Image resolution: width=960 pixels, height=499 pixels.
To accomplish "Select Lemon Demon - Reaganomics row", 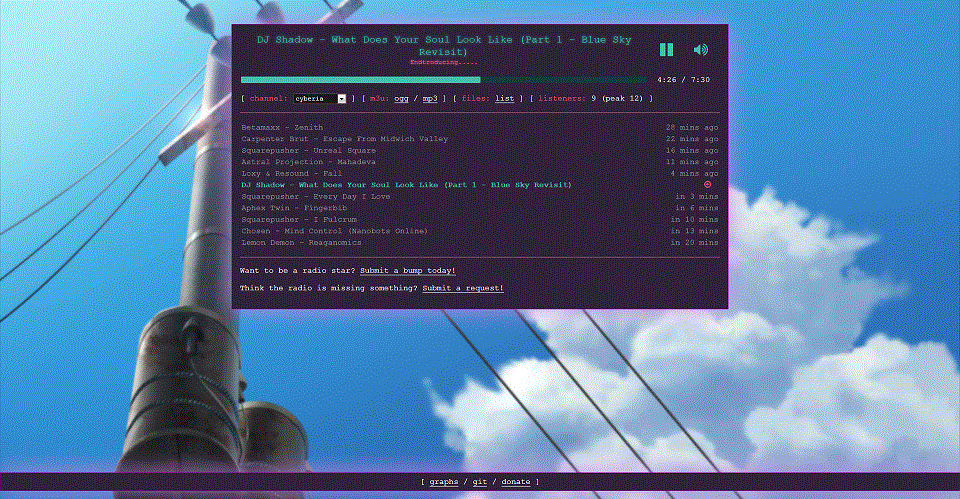I will (x=479, y=243).
